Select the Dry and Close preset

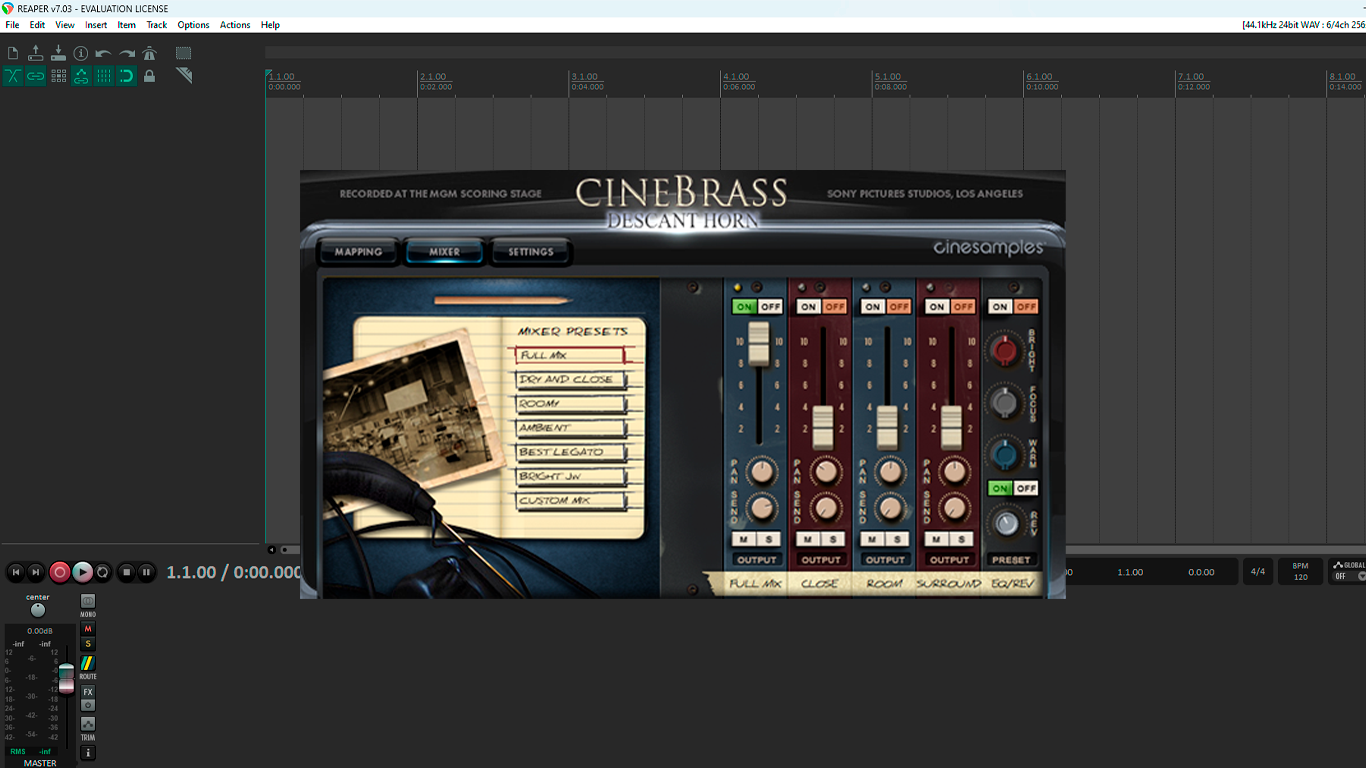(x=572, y=379)
